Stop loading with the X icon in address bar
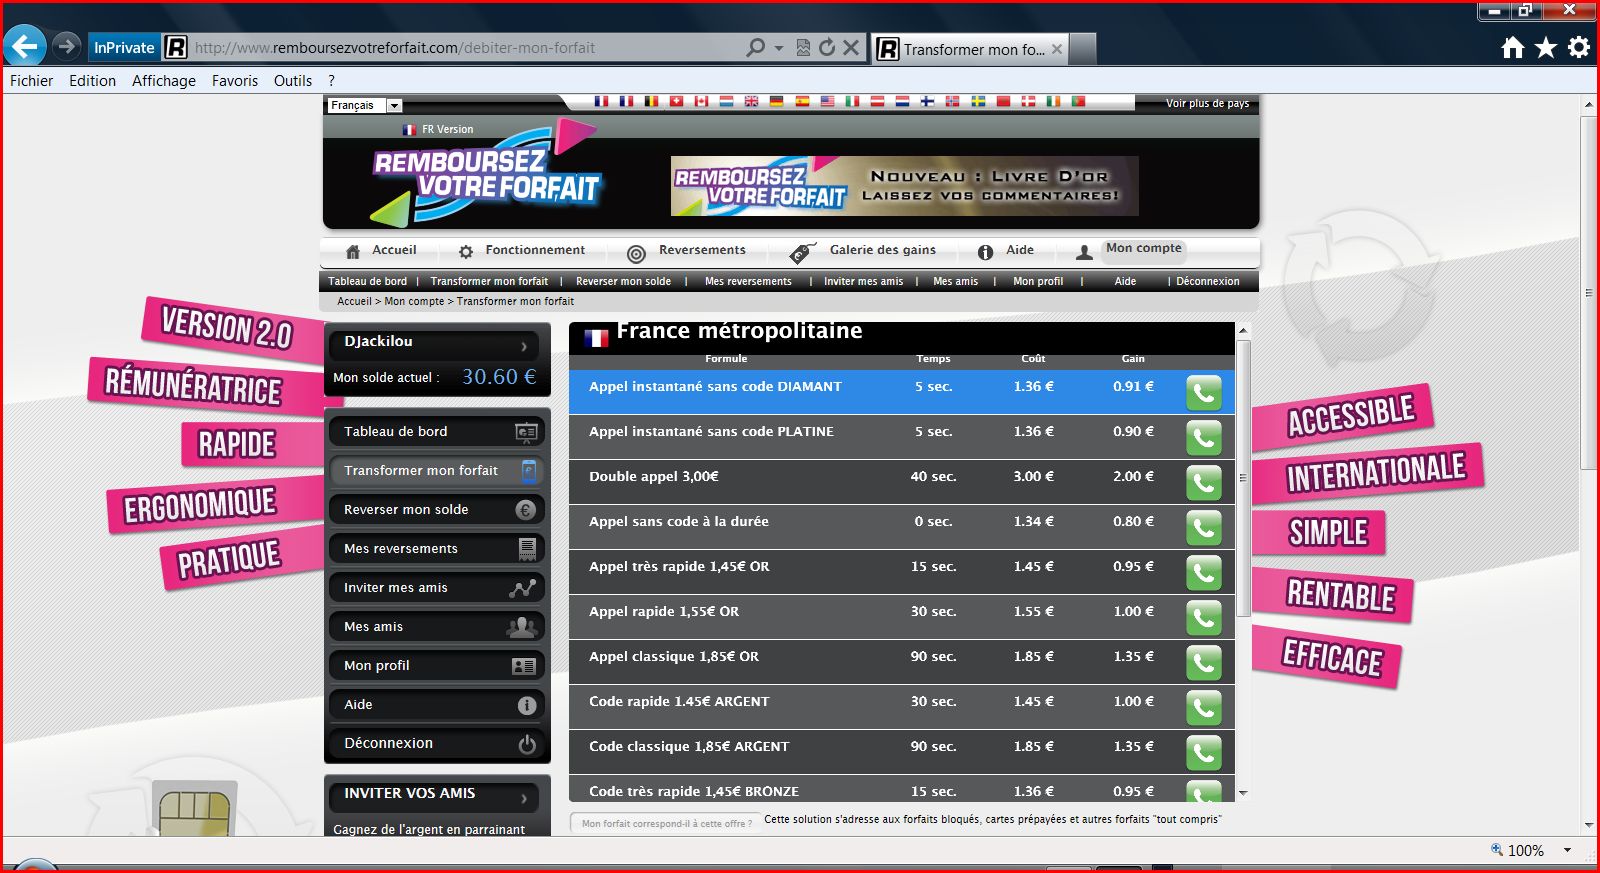Viewport: 1600px width, 873px height. [x=851, y=47]
